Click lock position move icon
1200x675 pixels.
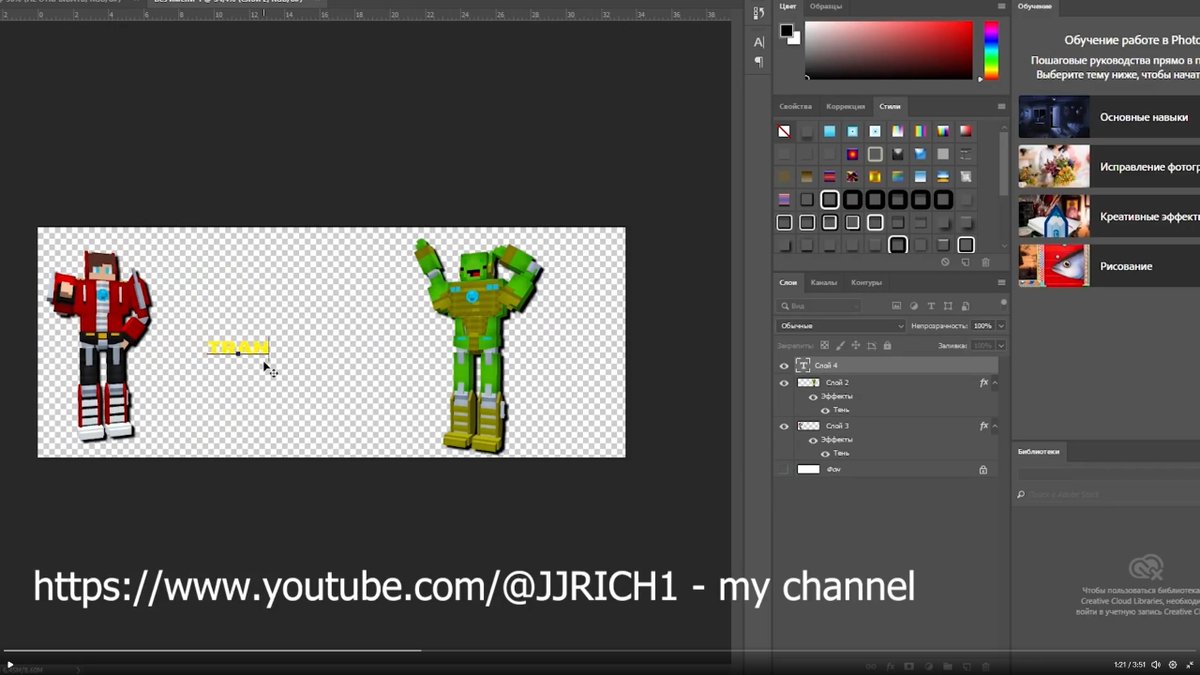tap(856, 346)
